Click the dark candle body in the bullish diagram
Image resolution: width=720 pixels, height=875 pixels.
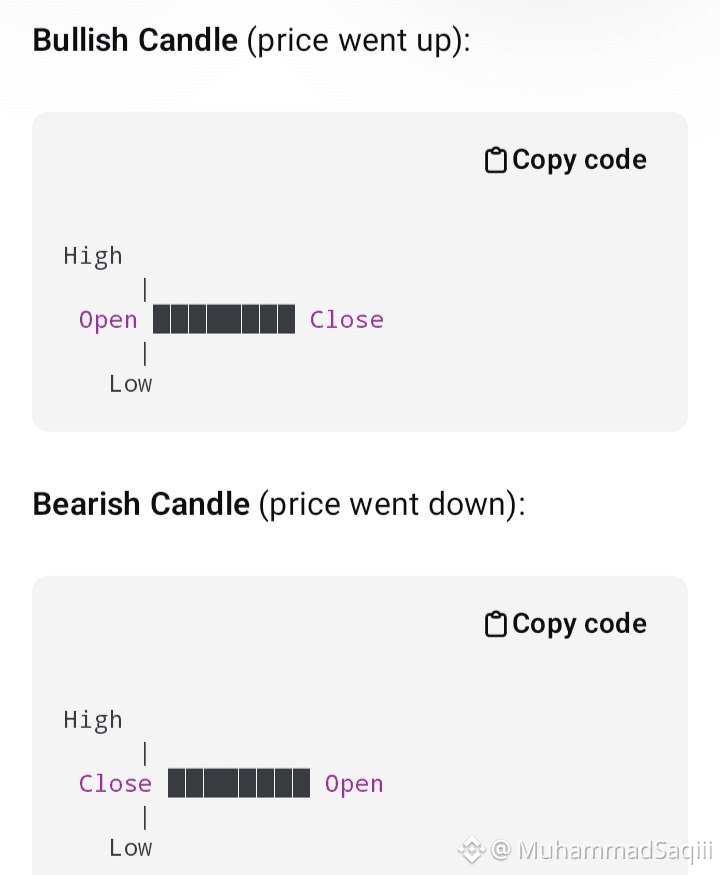[x=224, y=320]
